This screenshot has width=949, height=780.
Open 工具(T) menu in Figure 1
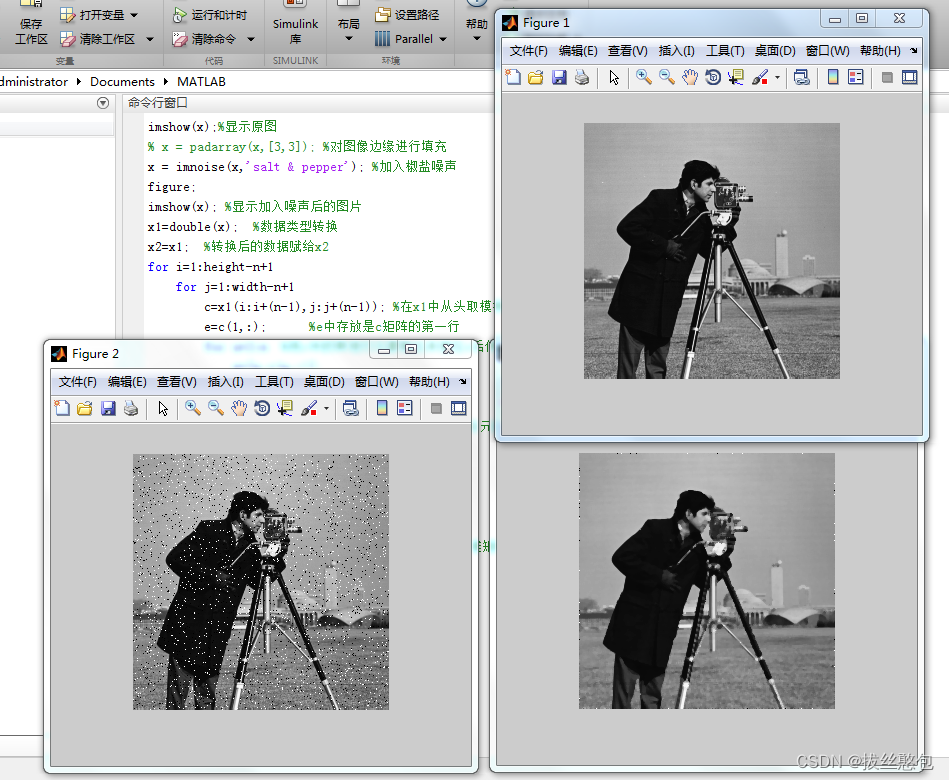(725, 51)
